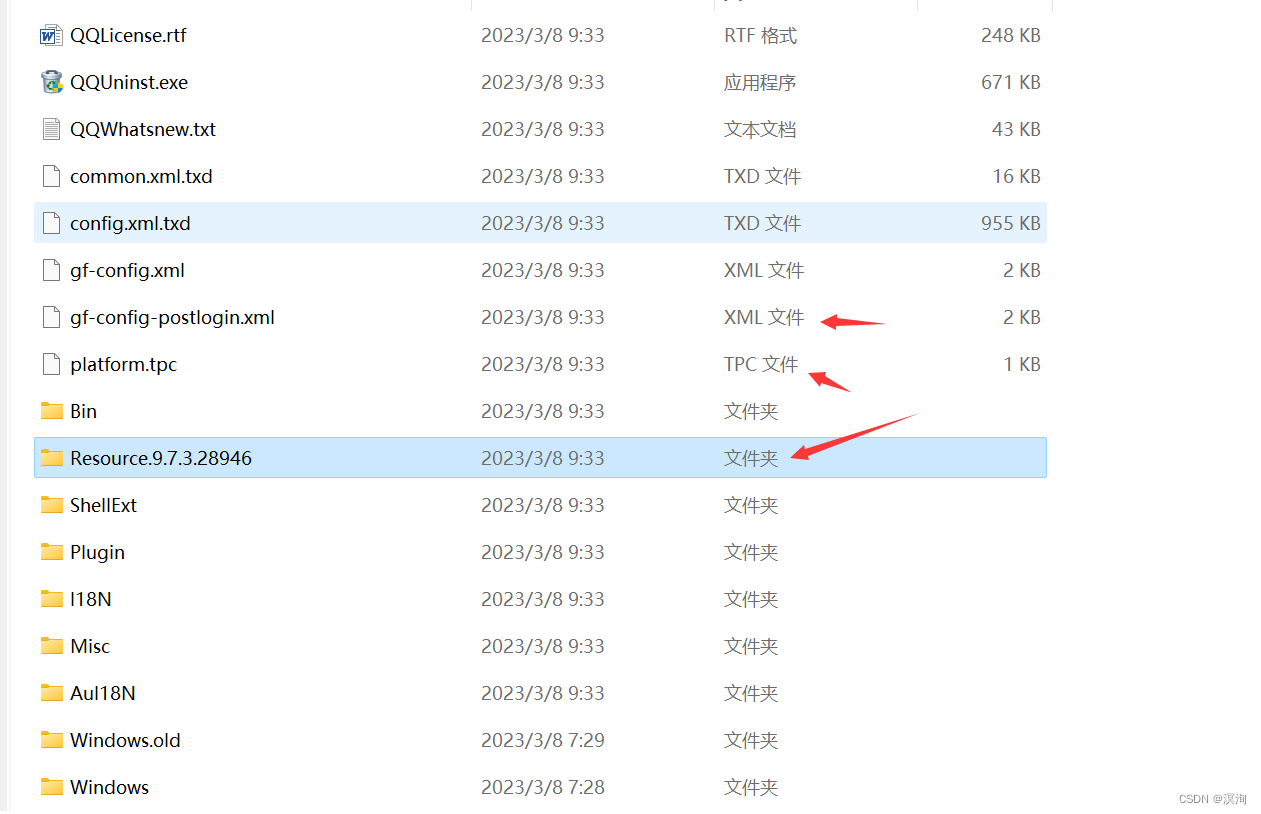Click the QQLicense.rtf Word document icon
The image size is (1261, 814).
pos(51,36)
